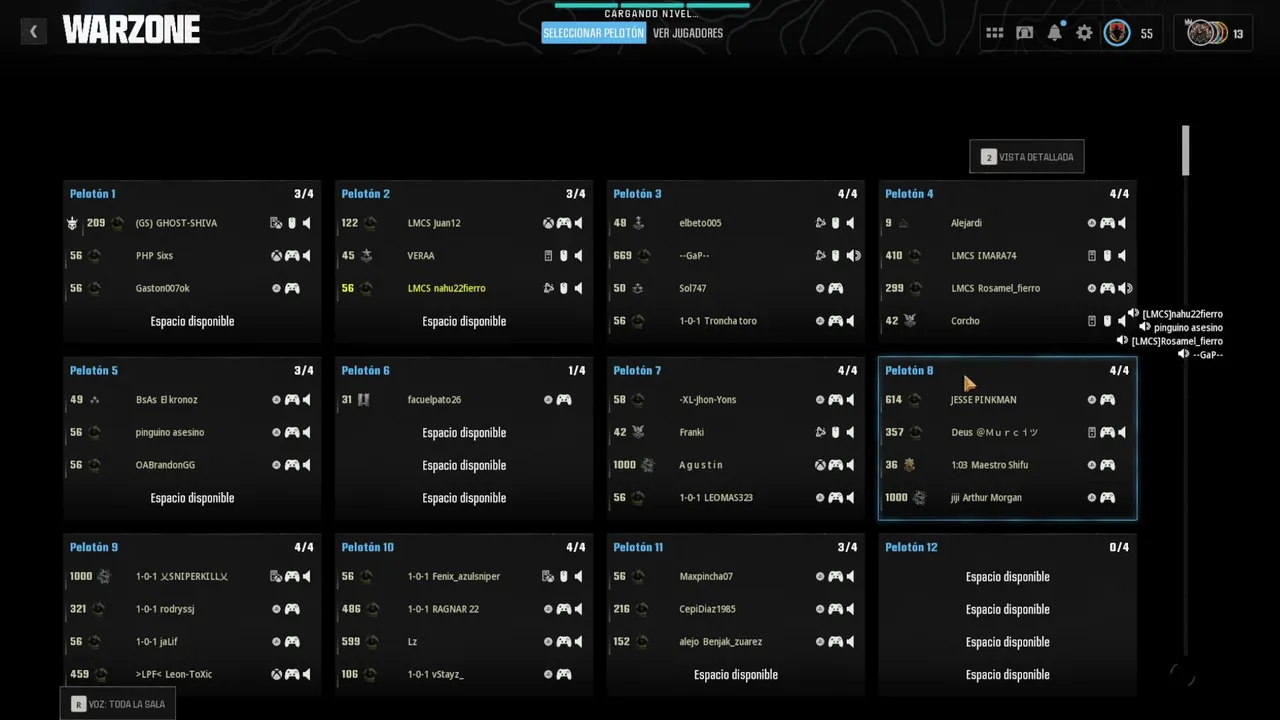Switch to Seleccionar Pelotón tab
1280x720 pixels.
tap(594, 33)
